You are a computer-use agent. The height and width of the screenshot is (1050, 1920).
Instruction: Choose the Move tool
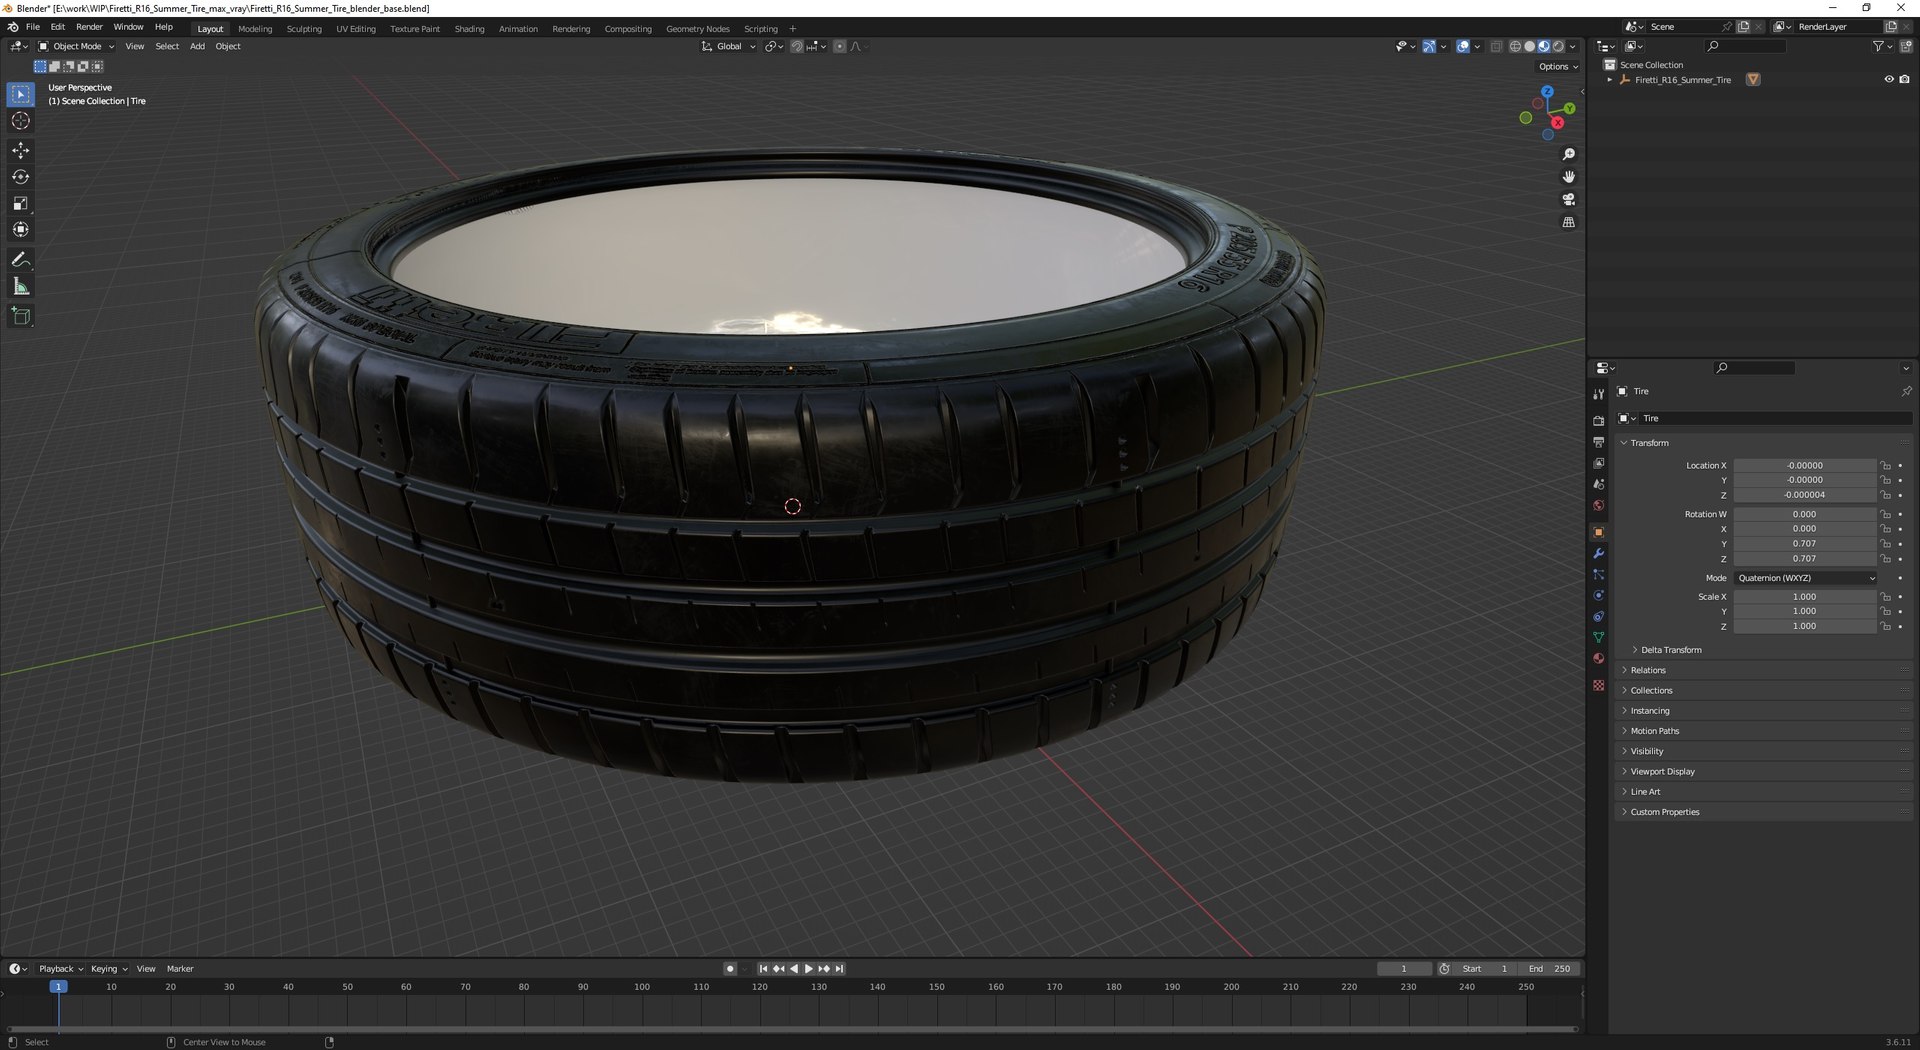pyautogui.click(x=21, y=150)
